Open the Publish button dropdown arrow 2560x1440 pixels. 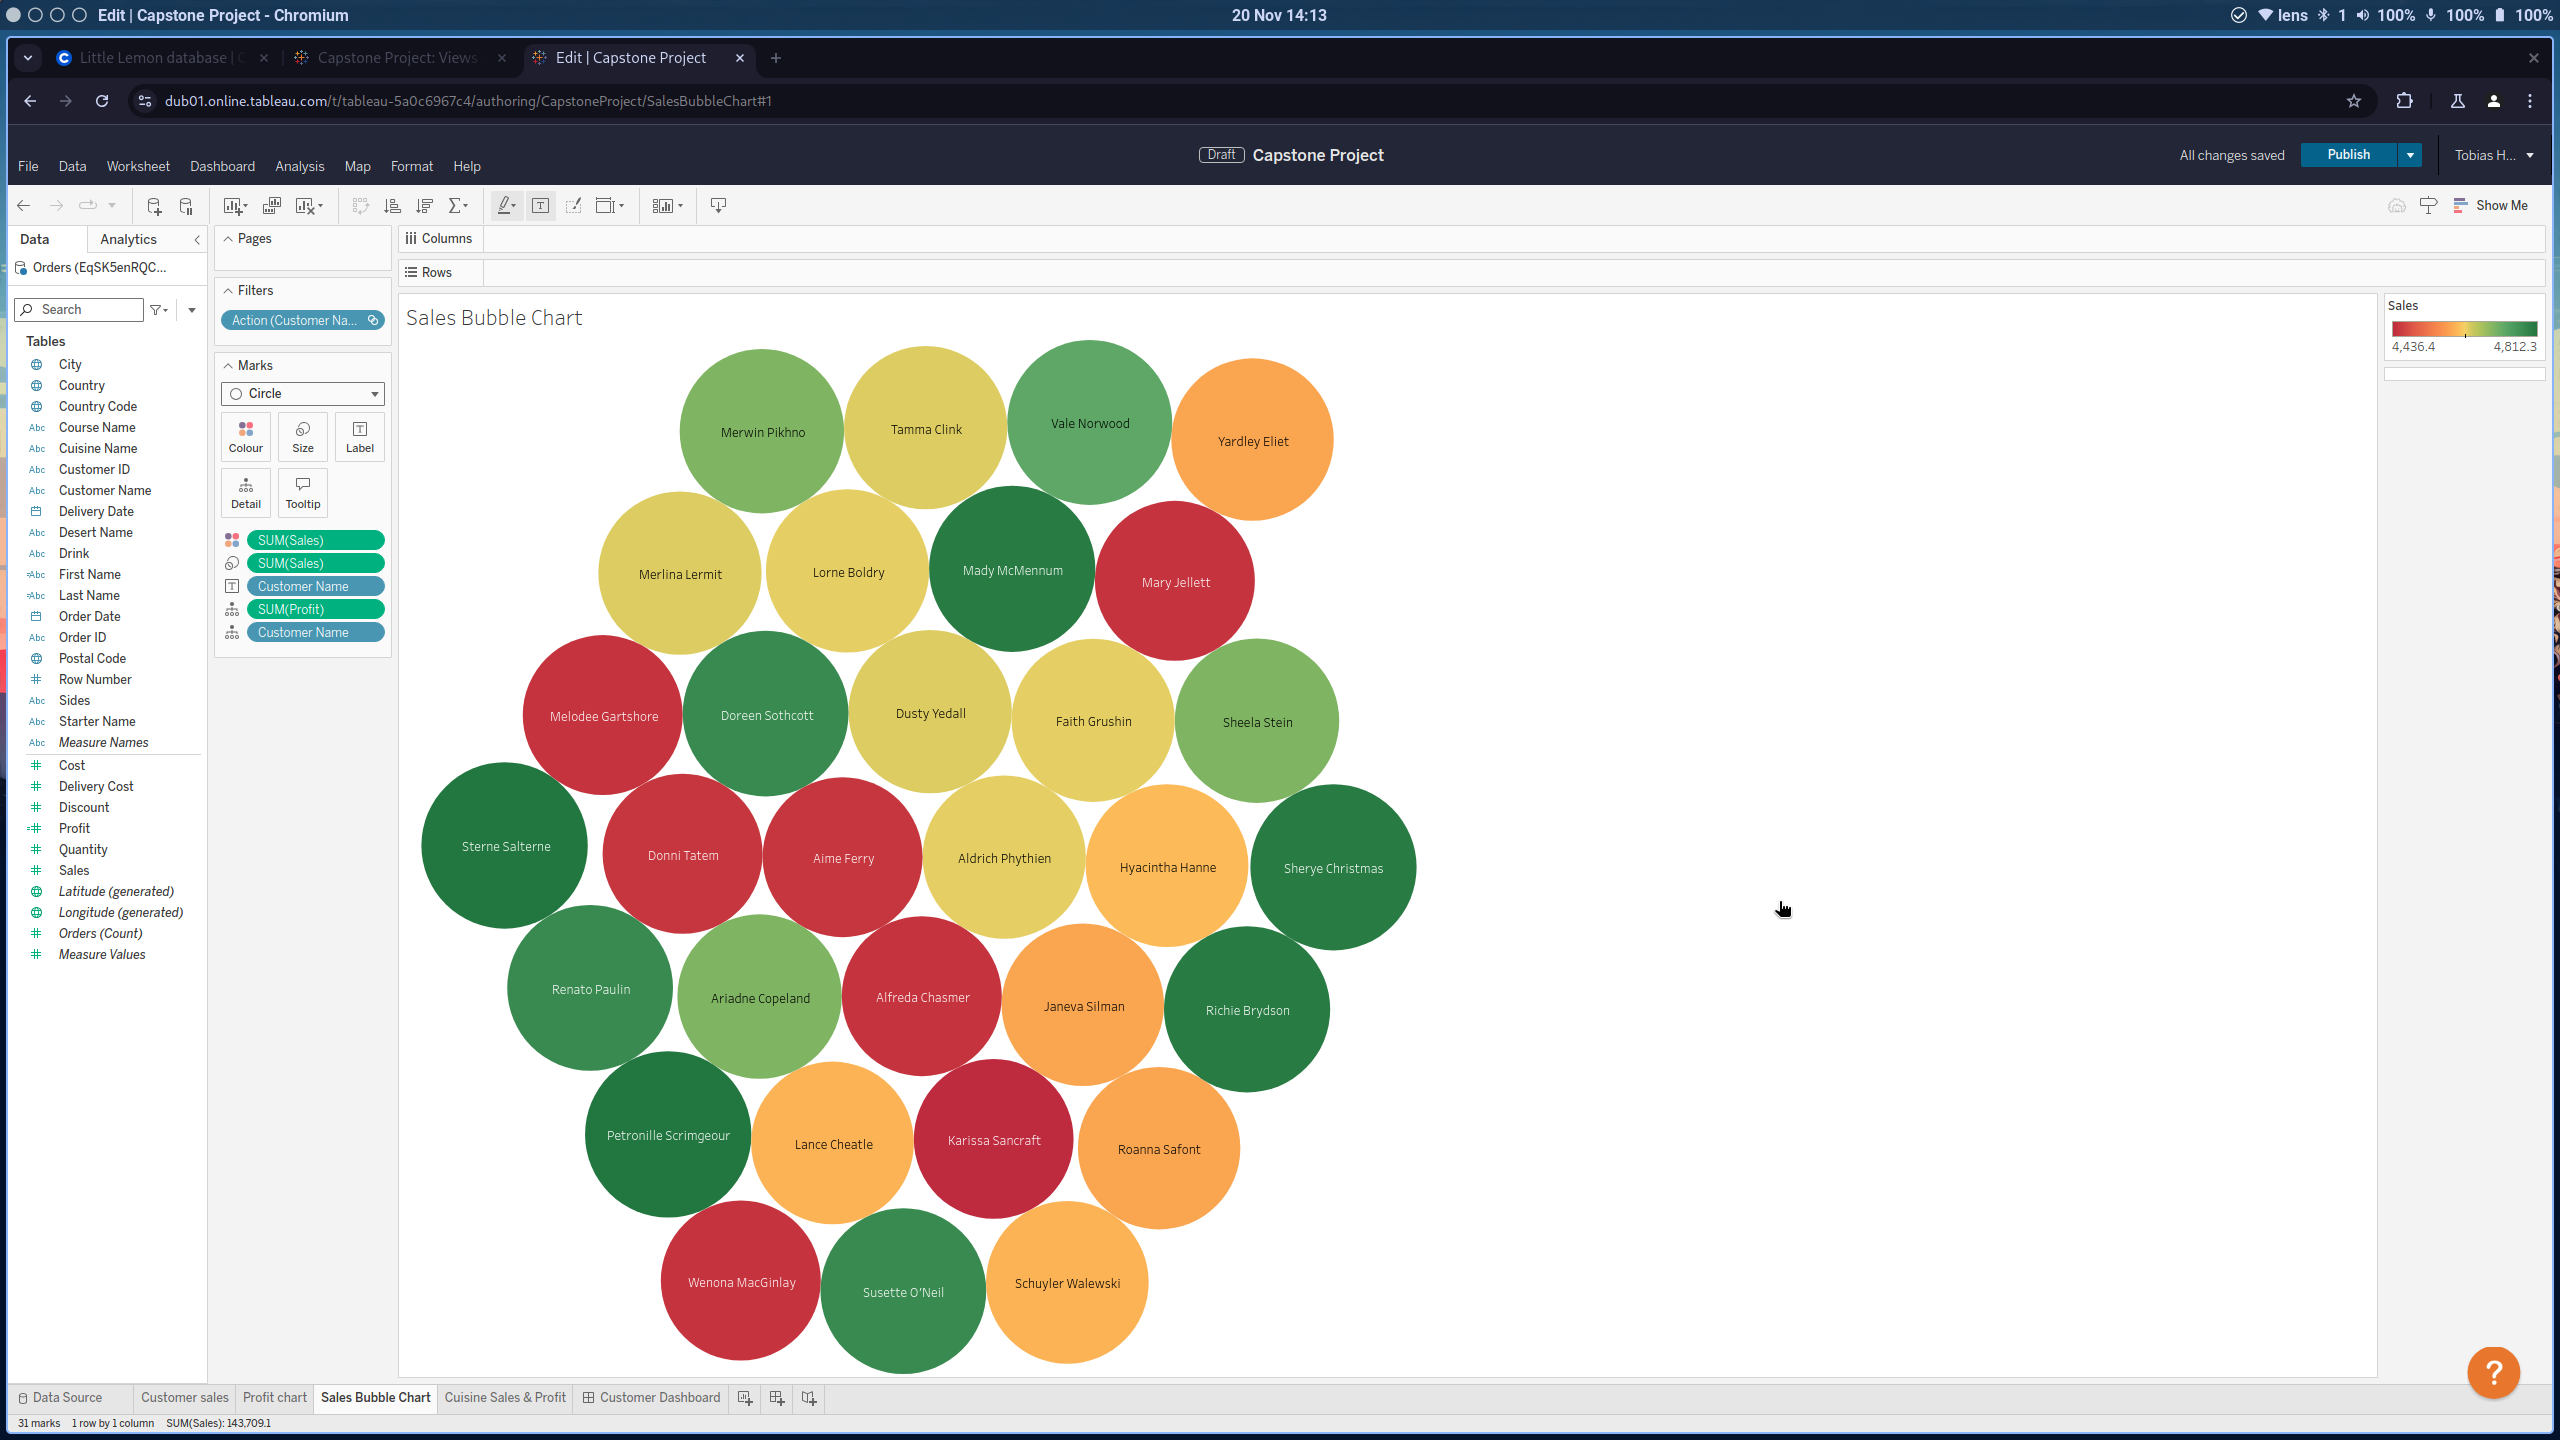2410,155
